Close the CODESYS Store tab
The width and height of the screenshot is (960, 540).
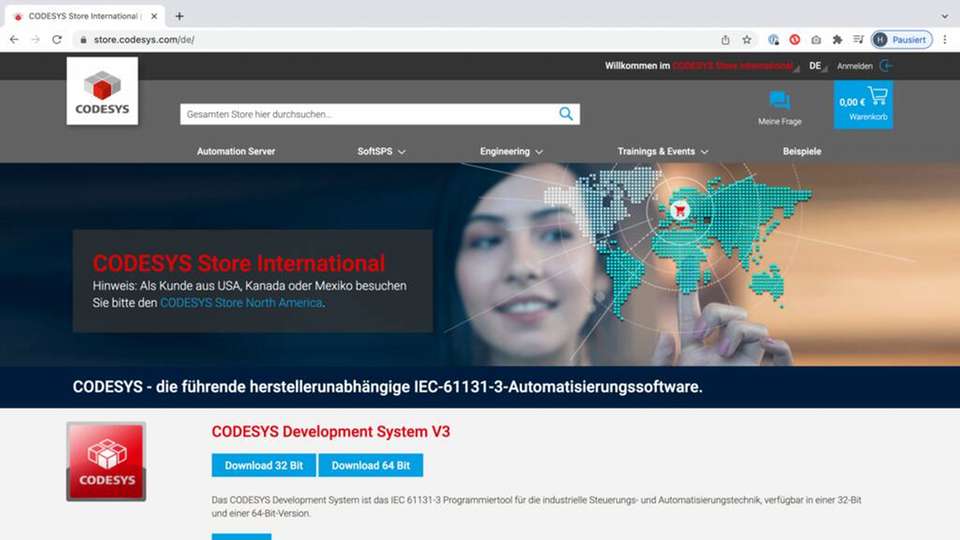click(x=154, y=17)
